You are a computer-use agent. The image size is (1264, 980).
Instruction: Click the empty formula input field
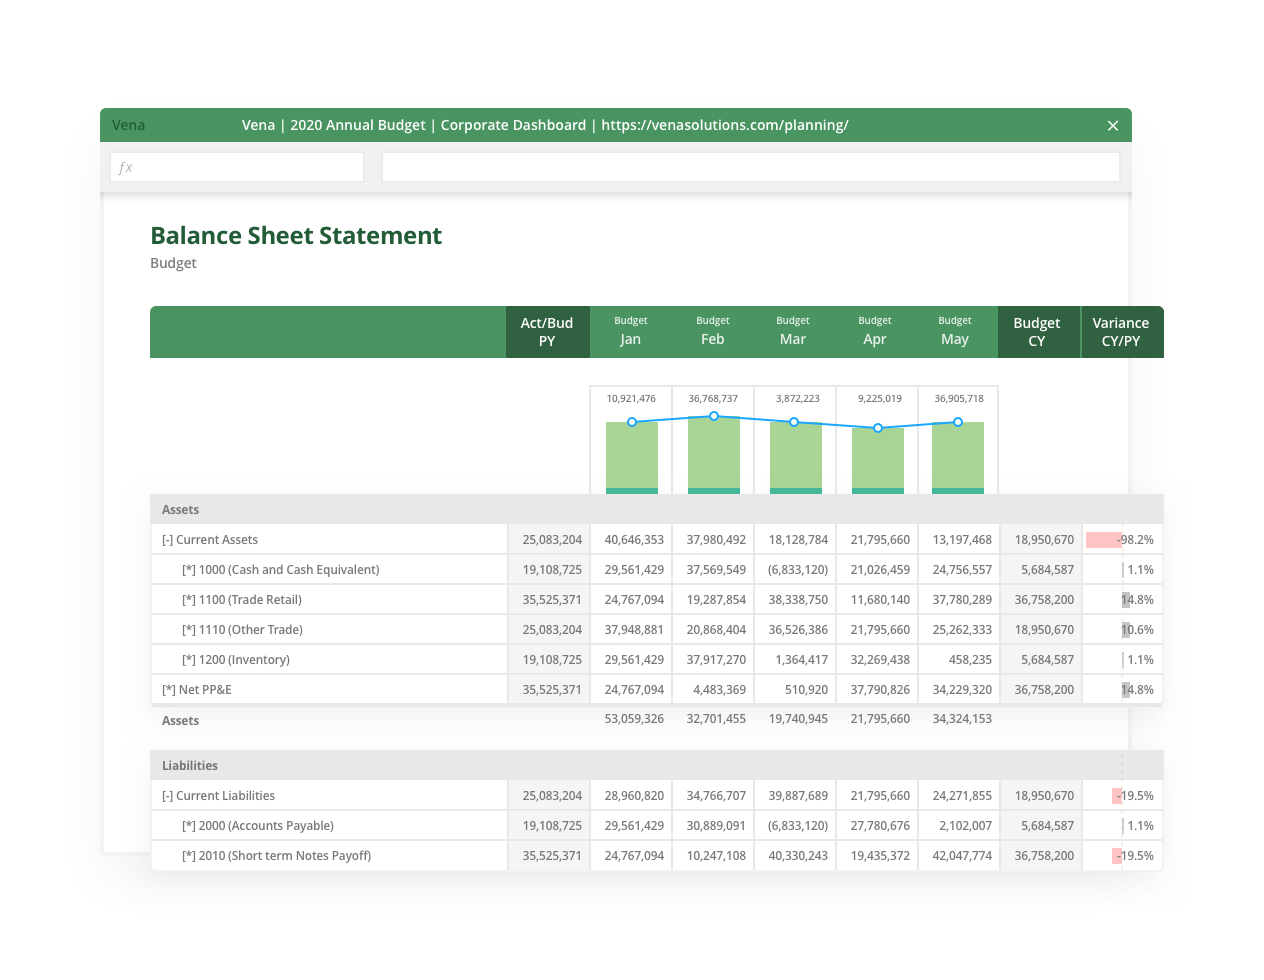pos(750,166)
